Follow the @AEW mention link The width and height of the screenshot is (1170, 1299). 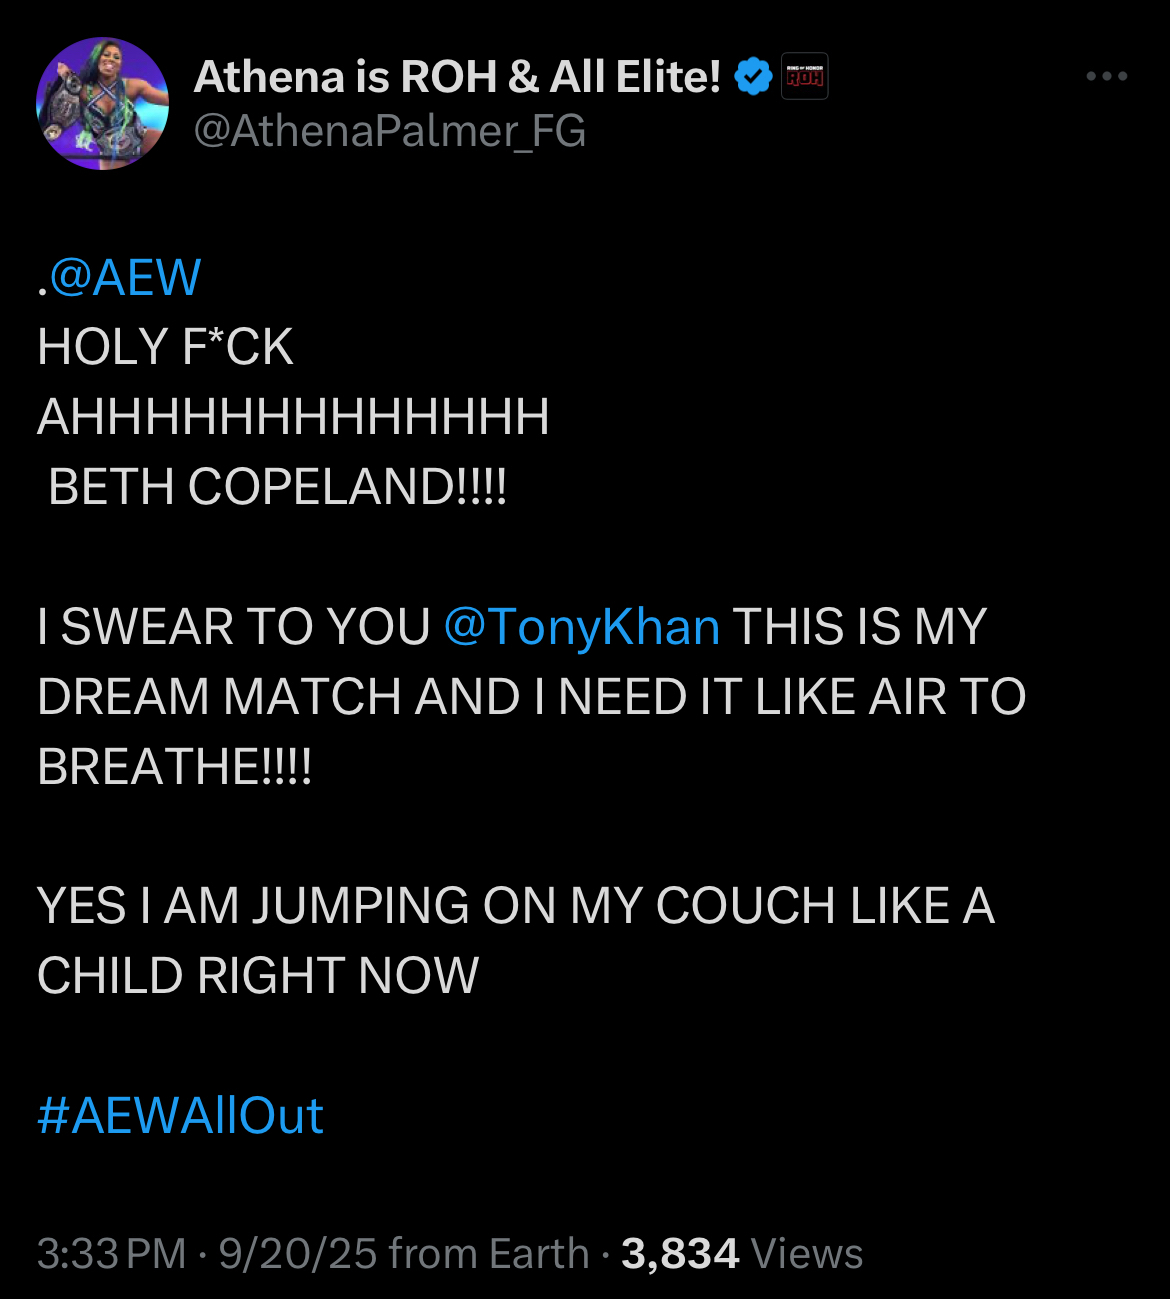click(124, 278)
